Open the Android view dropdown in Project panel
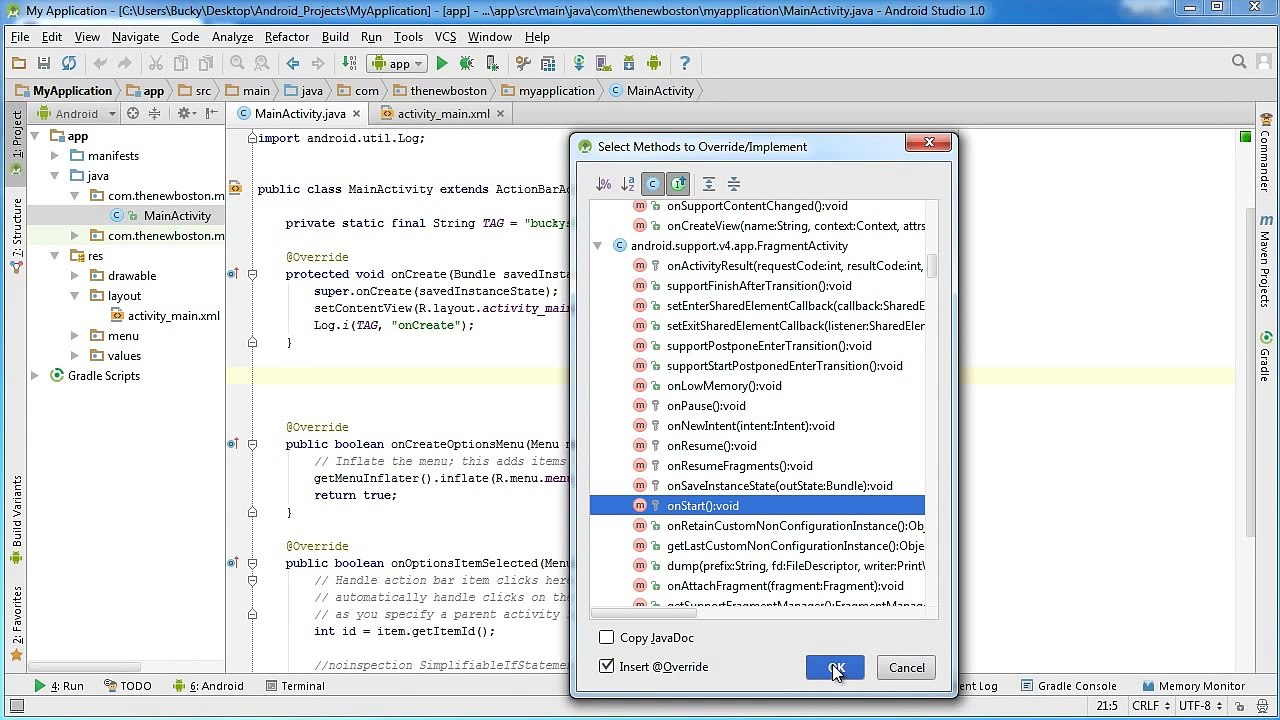The image size is (1280, 720). point(77,113)
